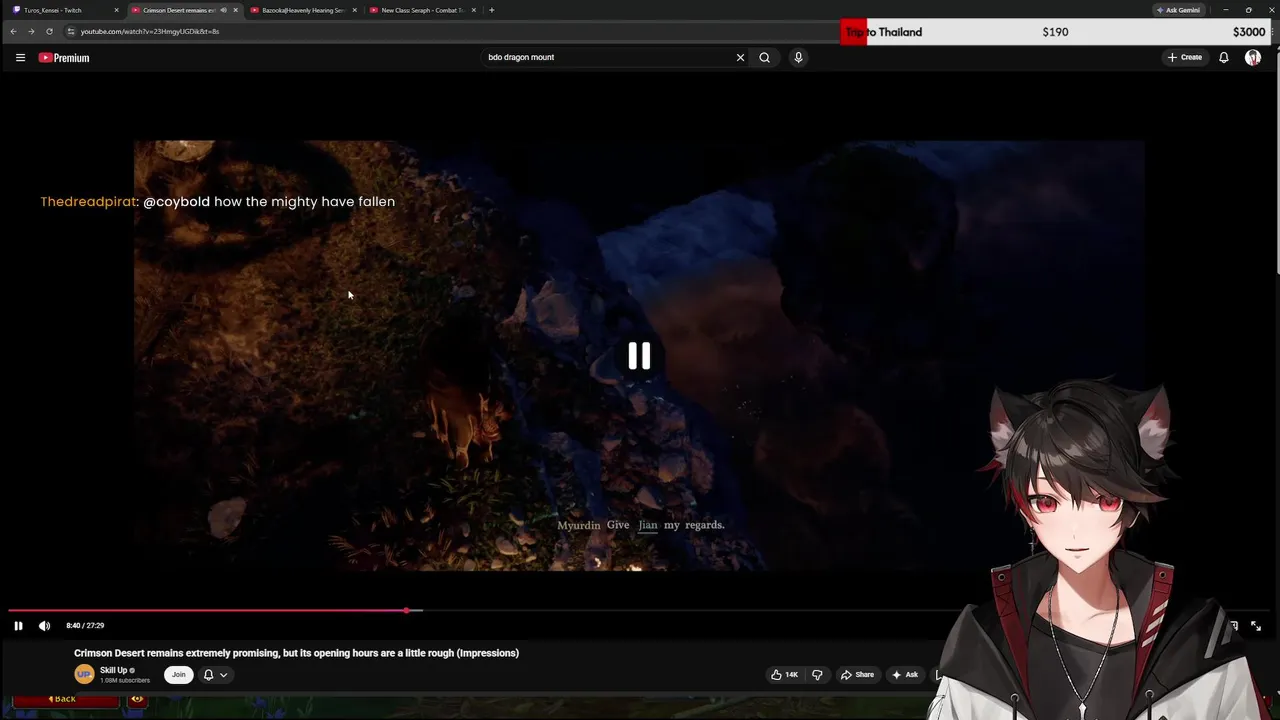
Task: Click the Crimson Desert video title
Action: click(296, 653)
